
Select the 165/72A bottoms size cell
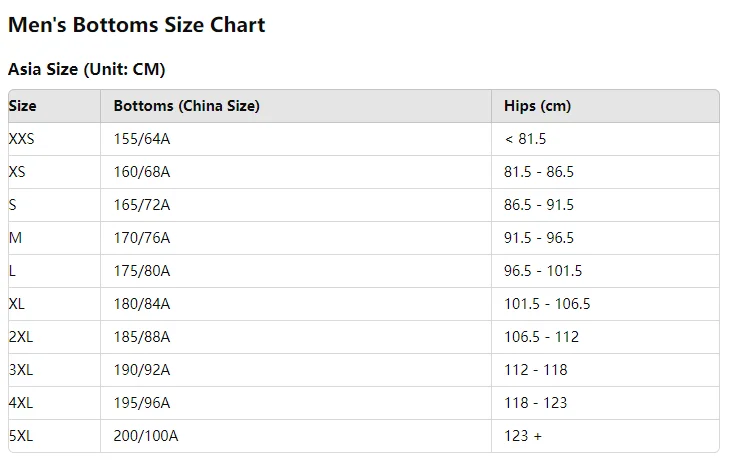(142, 205)
